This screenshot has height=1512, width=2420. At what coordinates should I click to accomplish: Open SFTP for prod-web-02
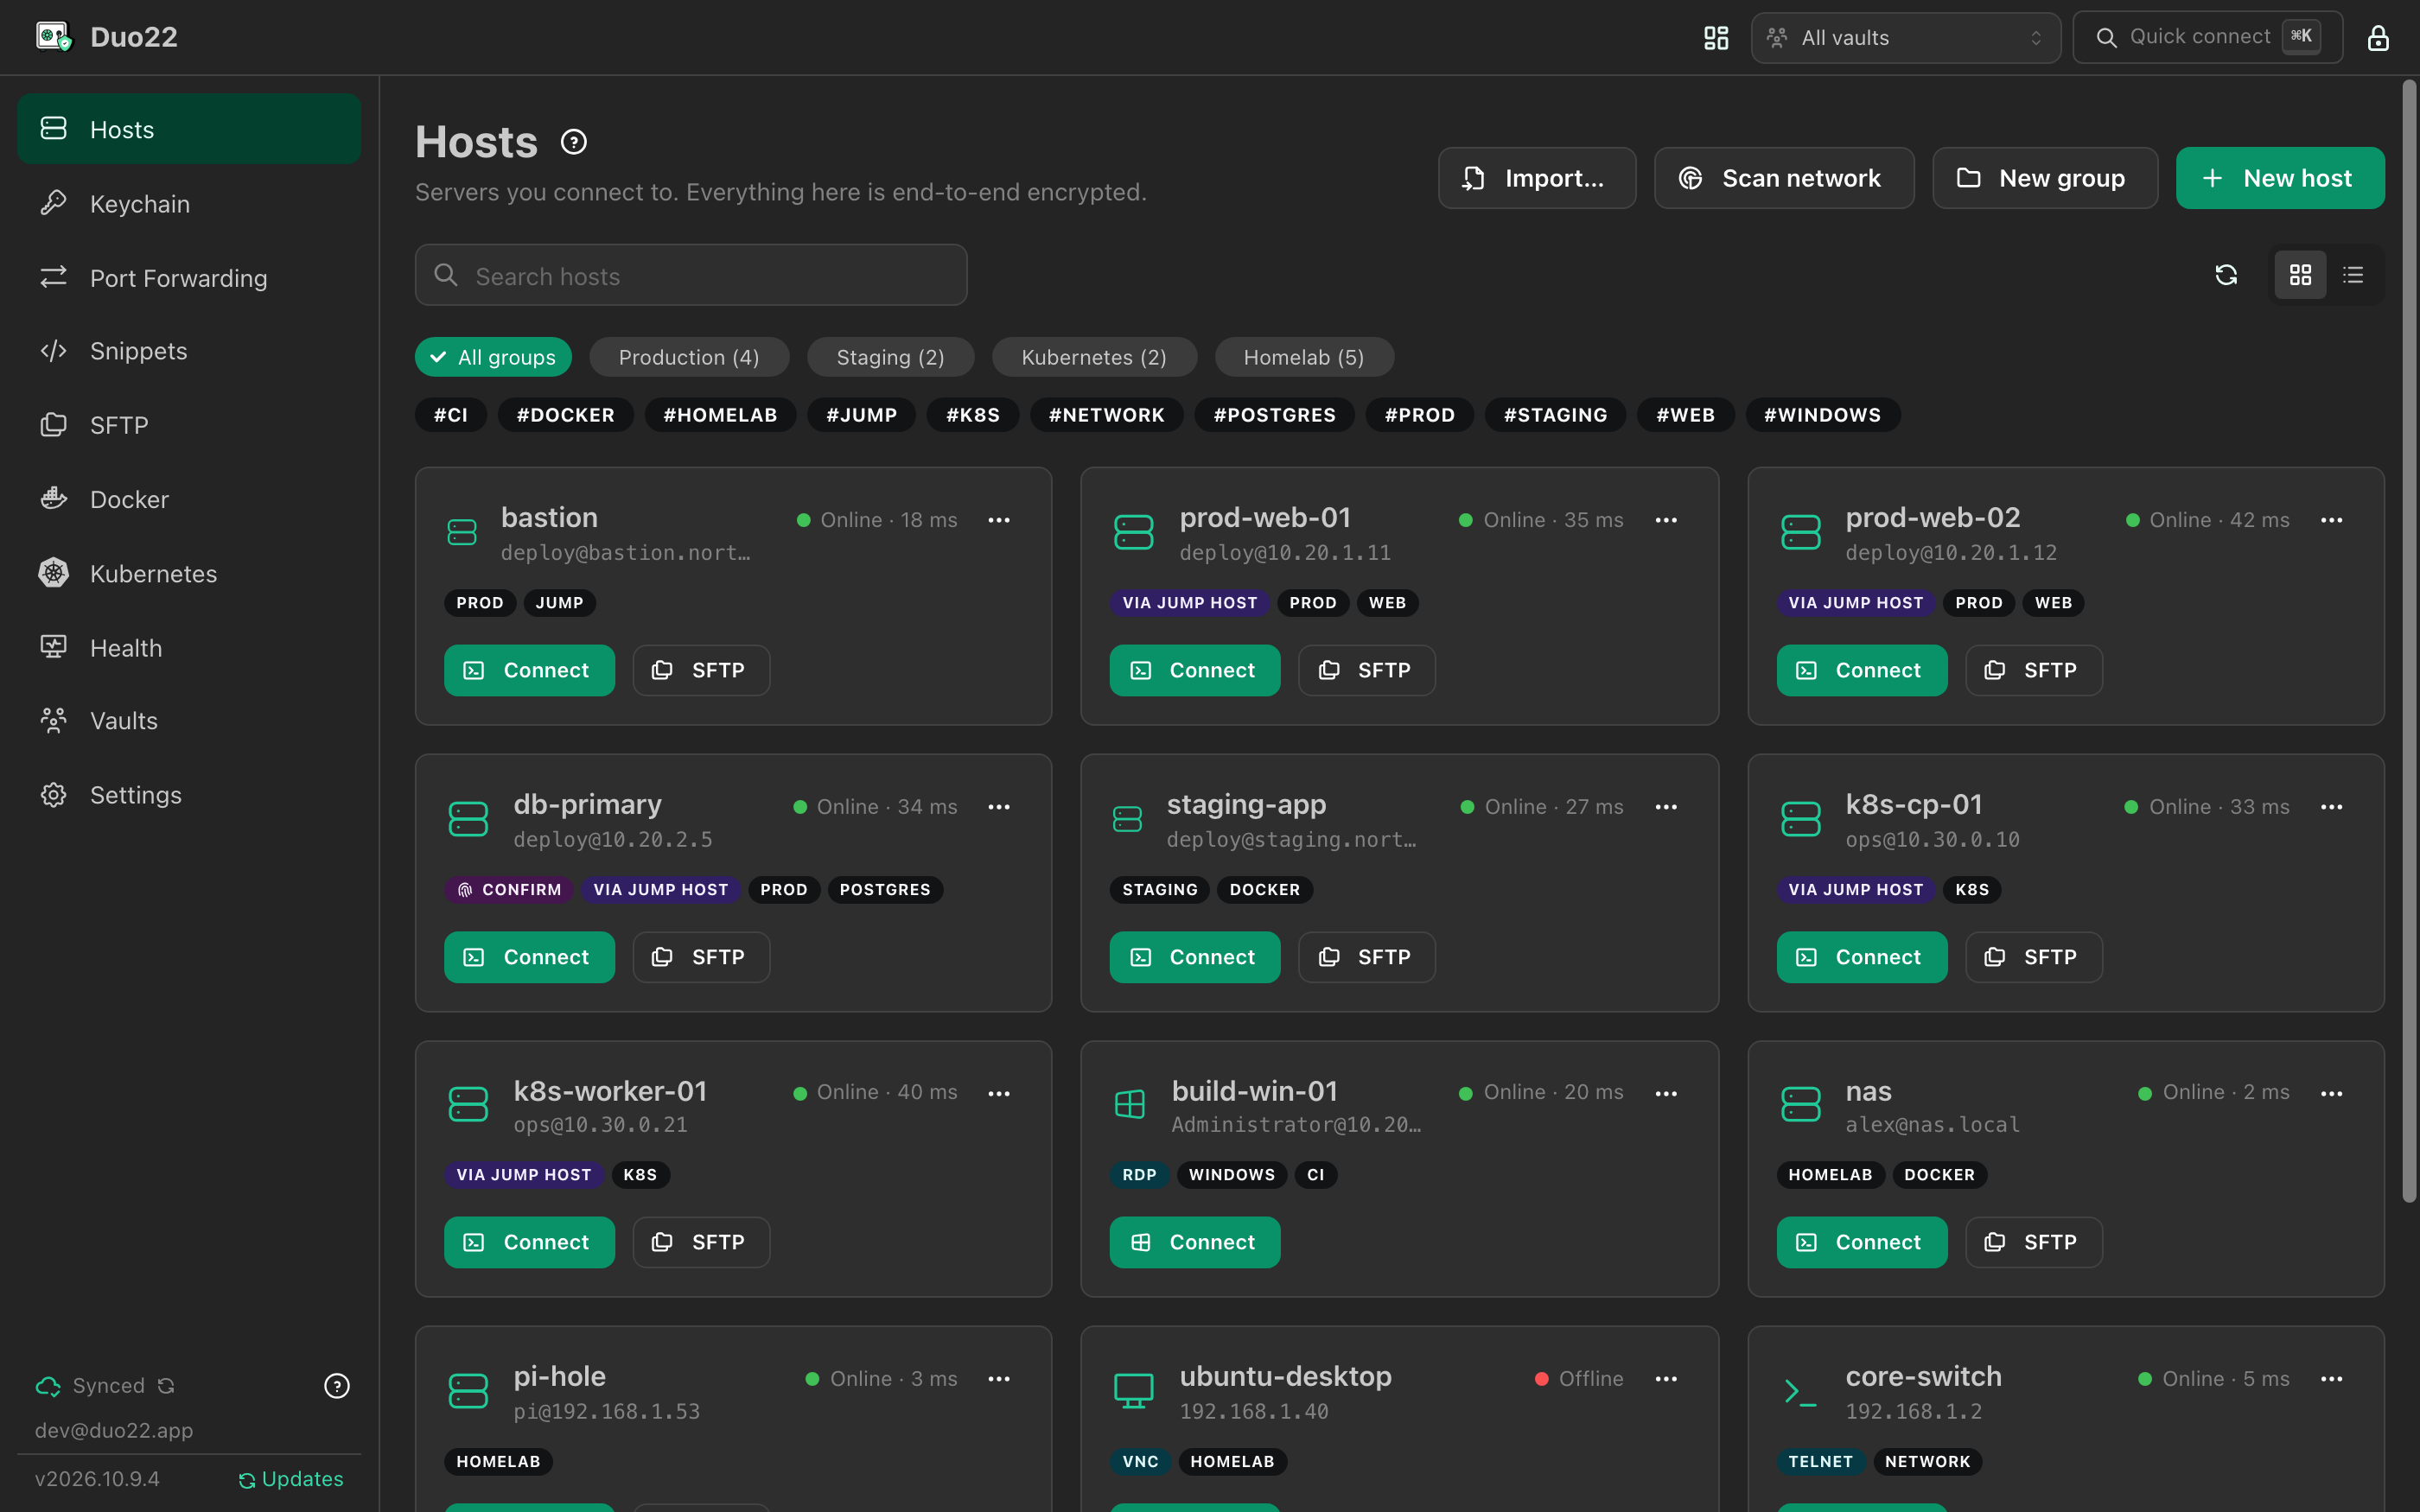tap(2033, 670)
